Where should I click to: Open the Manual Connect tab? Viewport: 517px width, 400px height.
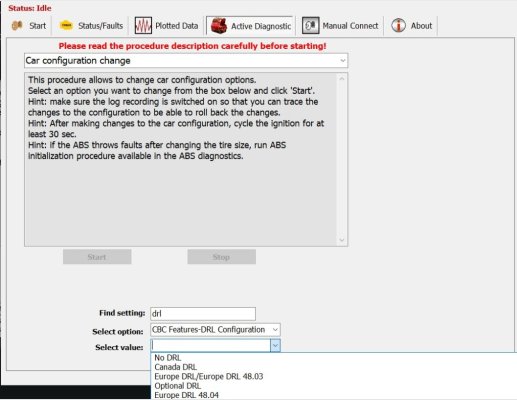click(x=350, y=26)
